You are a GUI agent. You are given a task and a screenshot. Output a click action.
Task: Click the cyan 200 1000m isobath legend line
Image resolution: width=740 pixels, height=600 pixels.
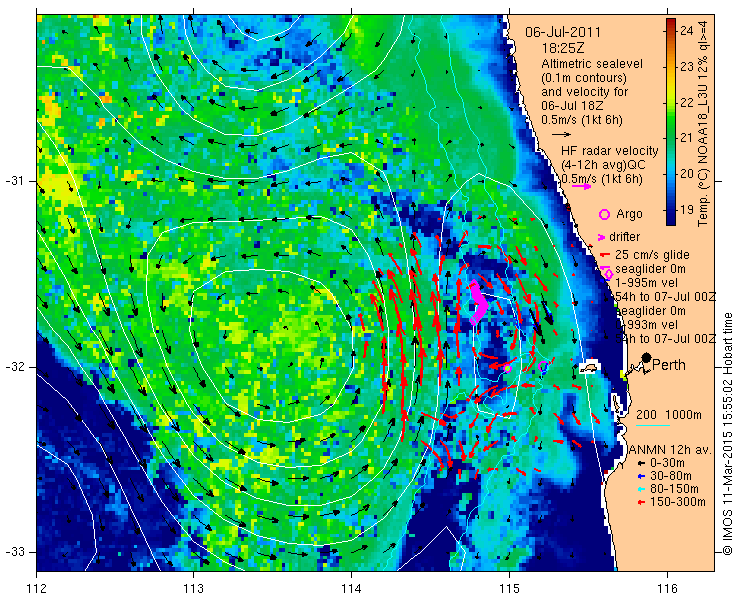[x=653, y=426]
